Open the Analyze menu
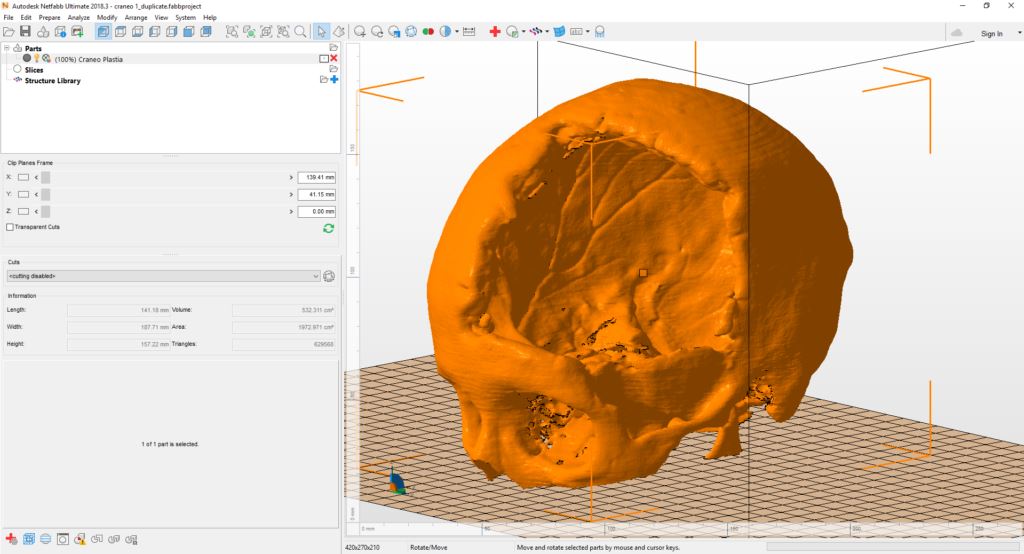1024x554 pixels. 79,18
